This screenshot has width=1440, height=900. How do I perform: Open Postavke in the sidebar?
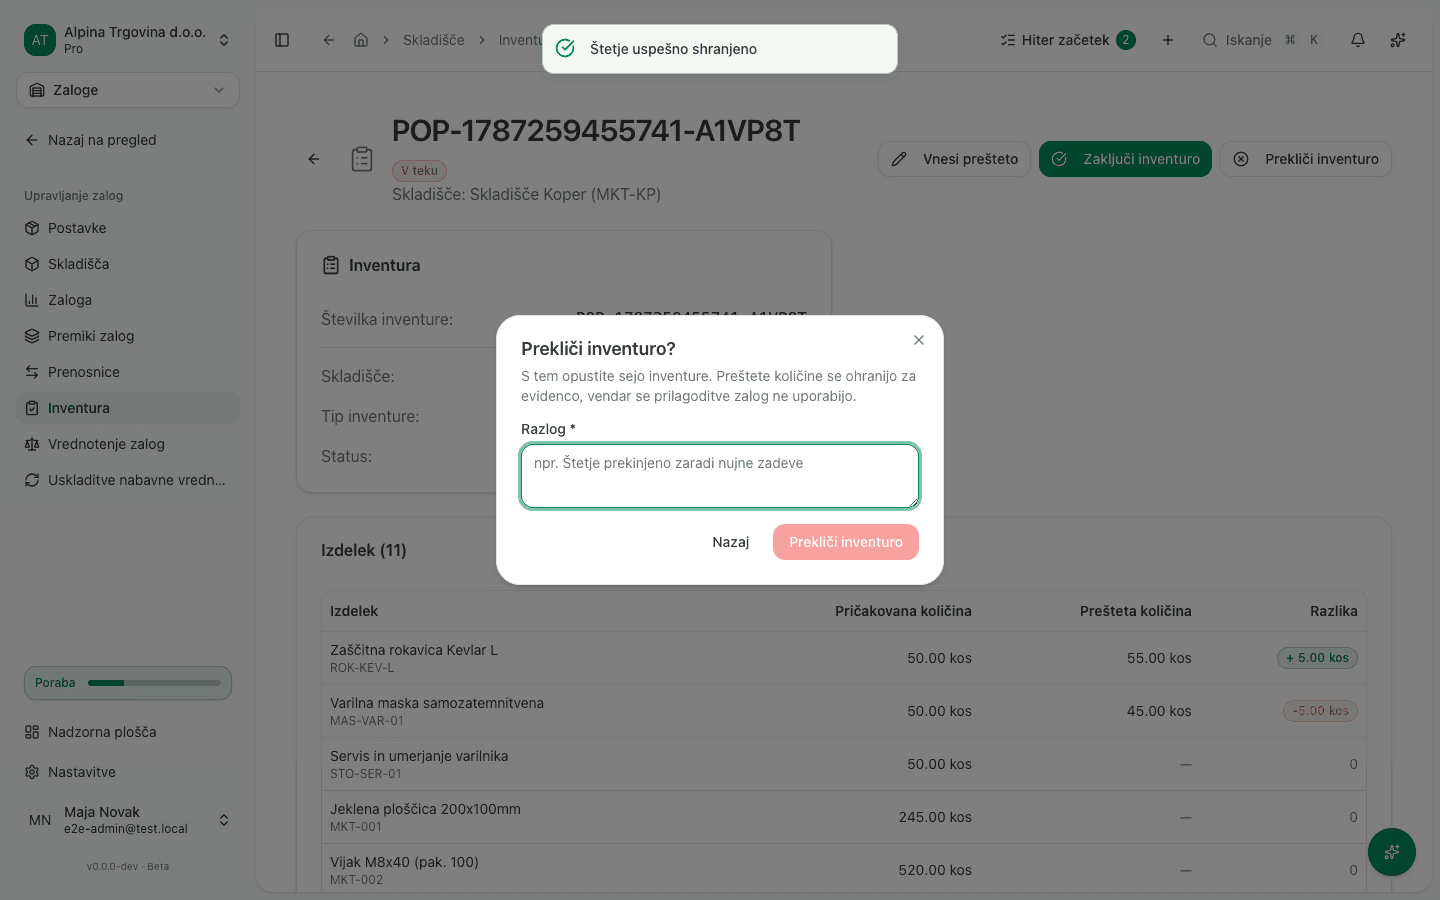coord(128,228)
